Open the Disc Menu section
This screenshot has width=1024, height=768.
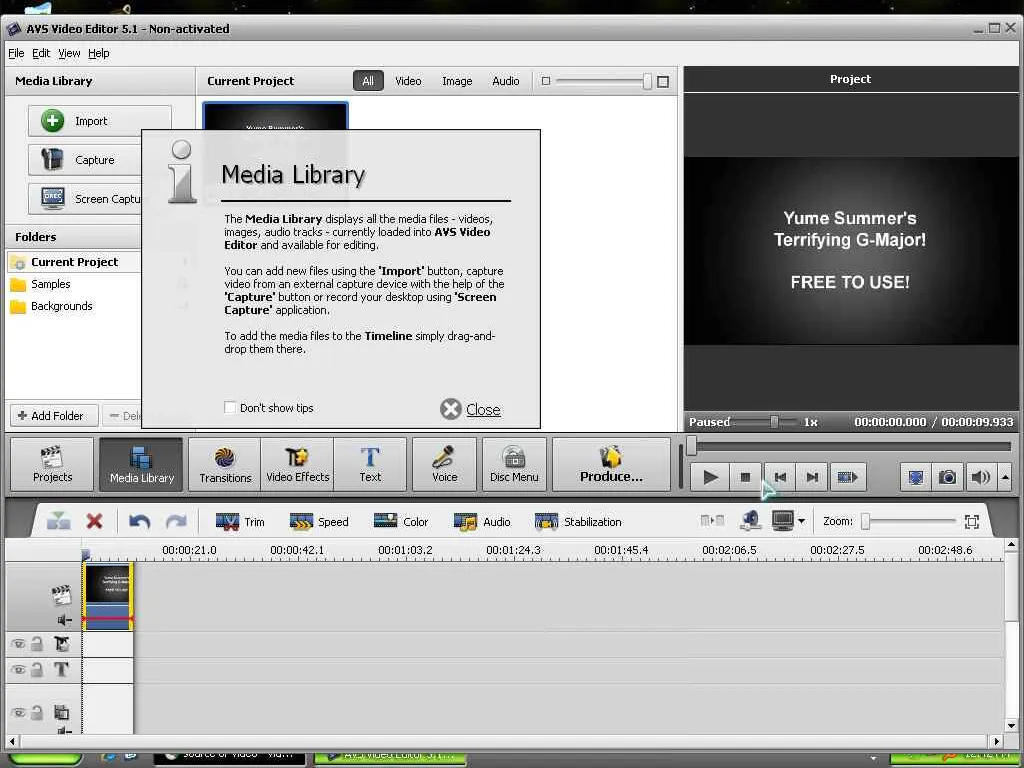[x=514, y=464]
